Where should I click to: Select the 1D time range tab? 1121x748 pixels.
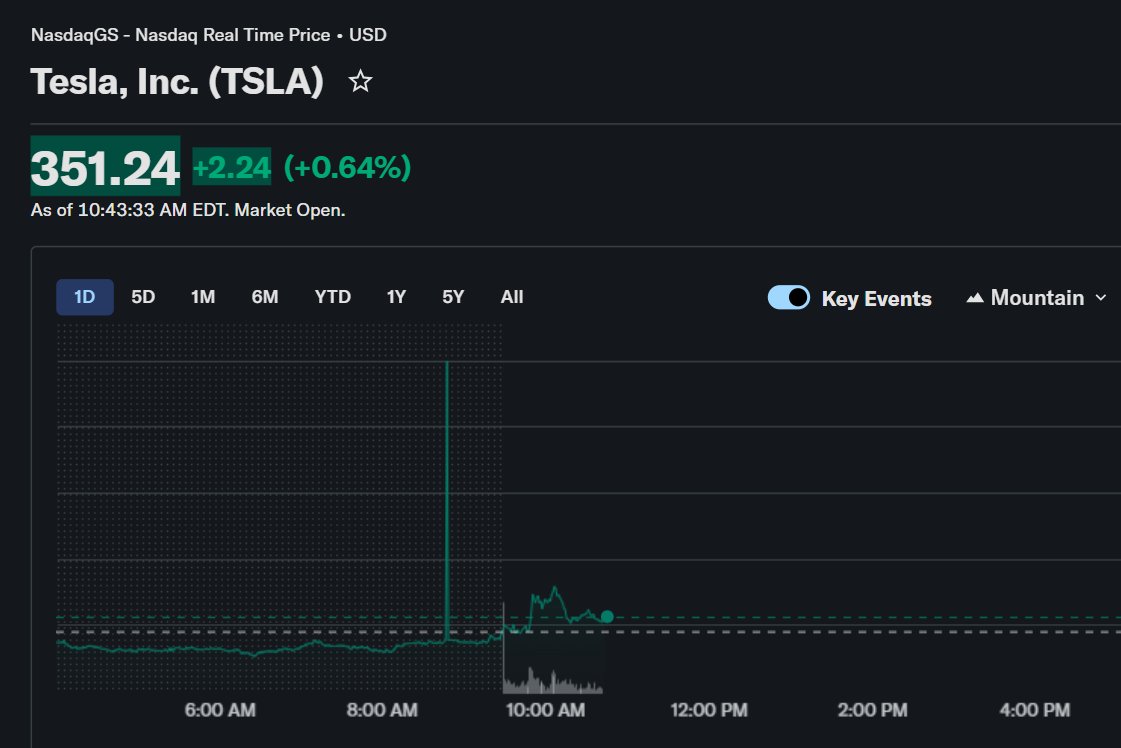[x=84, y=297]
